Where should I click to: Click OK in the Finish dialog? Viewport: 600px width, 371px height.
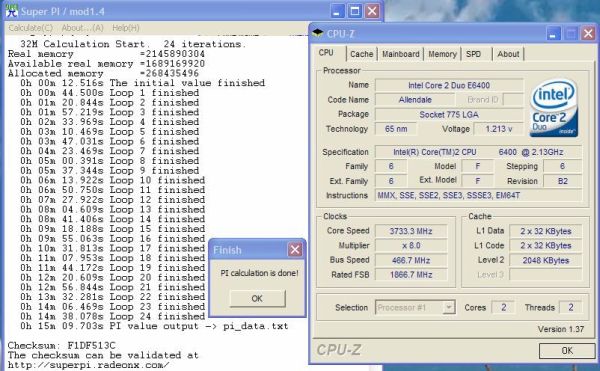pyautogui.click(x=257, y=298)
